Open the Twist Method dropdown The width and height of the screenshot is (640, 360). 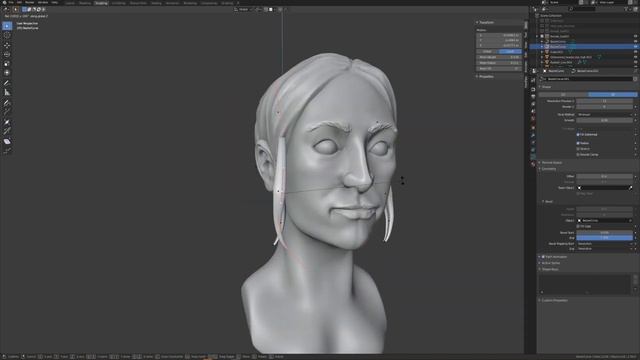click(604, 115)
